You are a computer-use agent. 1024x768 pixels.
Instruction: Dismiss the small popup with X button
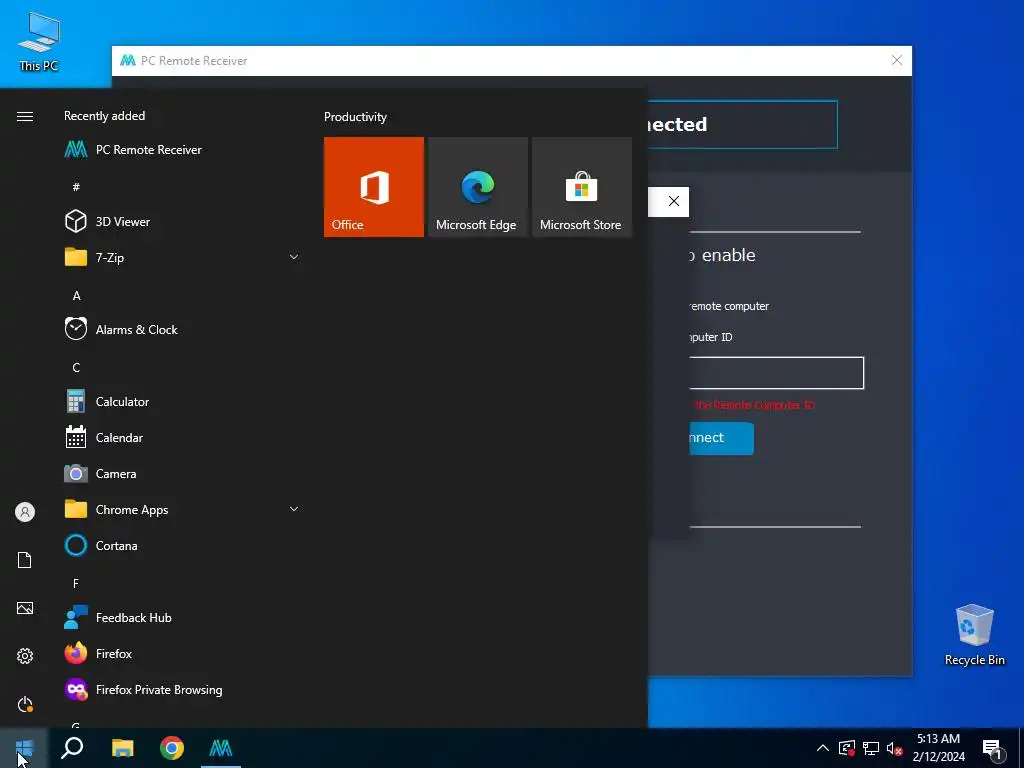coord(674,201)
